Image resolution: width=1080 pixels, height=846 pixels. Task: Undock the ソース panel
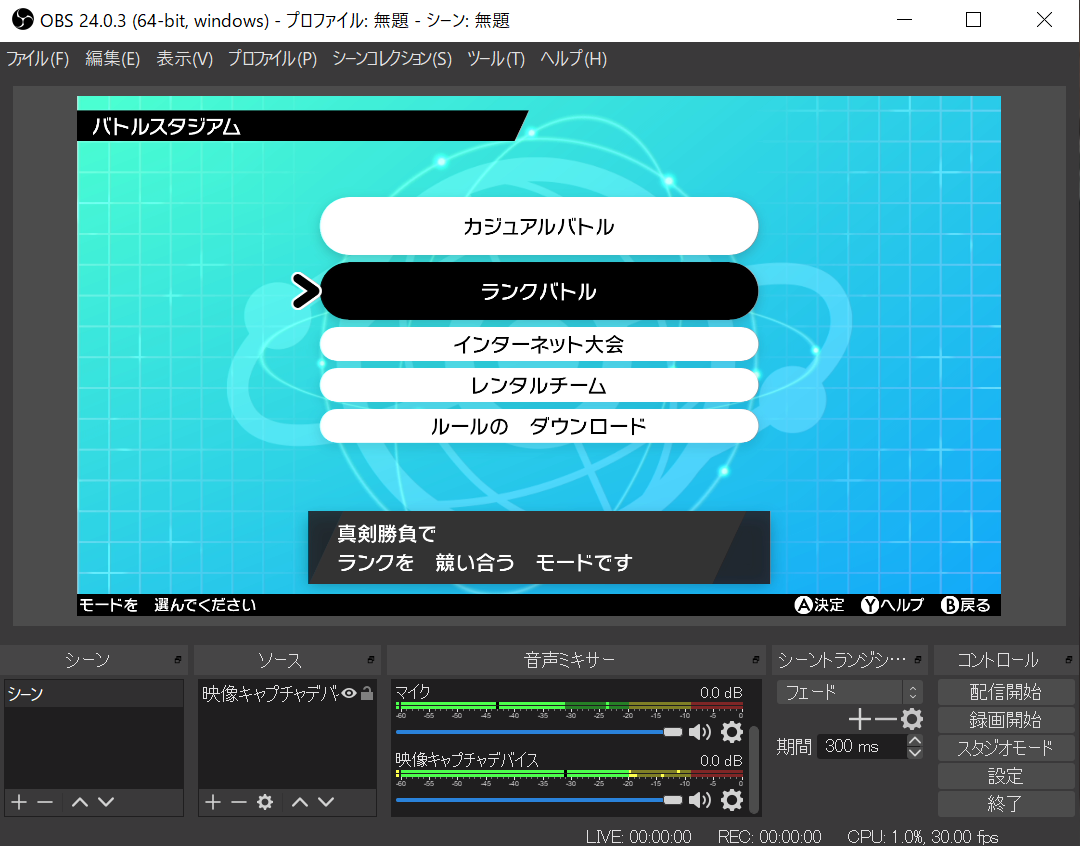pos(371,660)
